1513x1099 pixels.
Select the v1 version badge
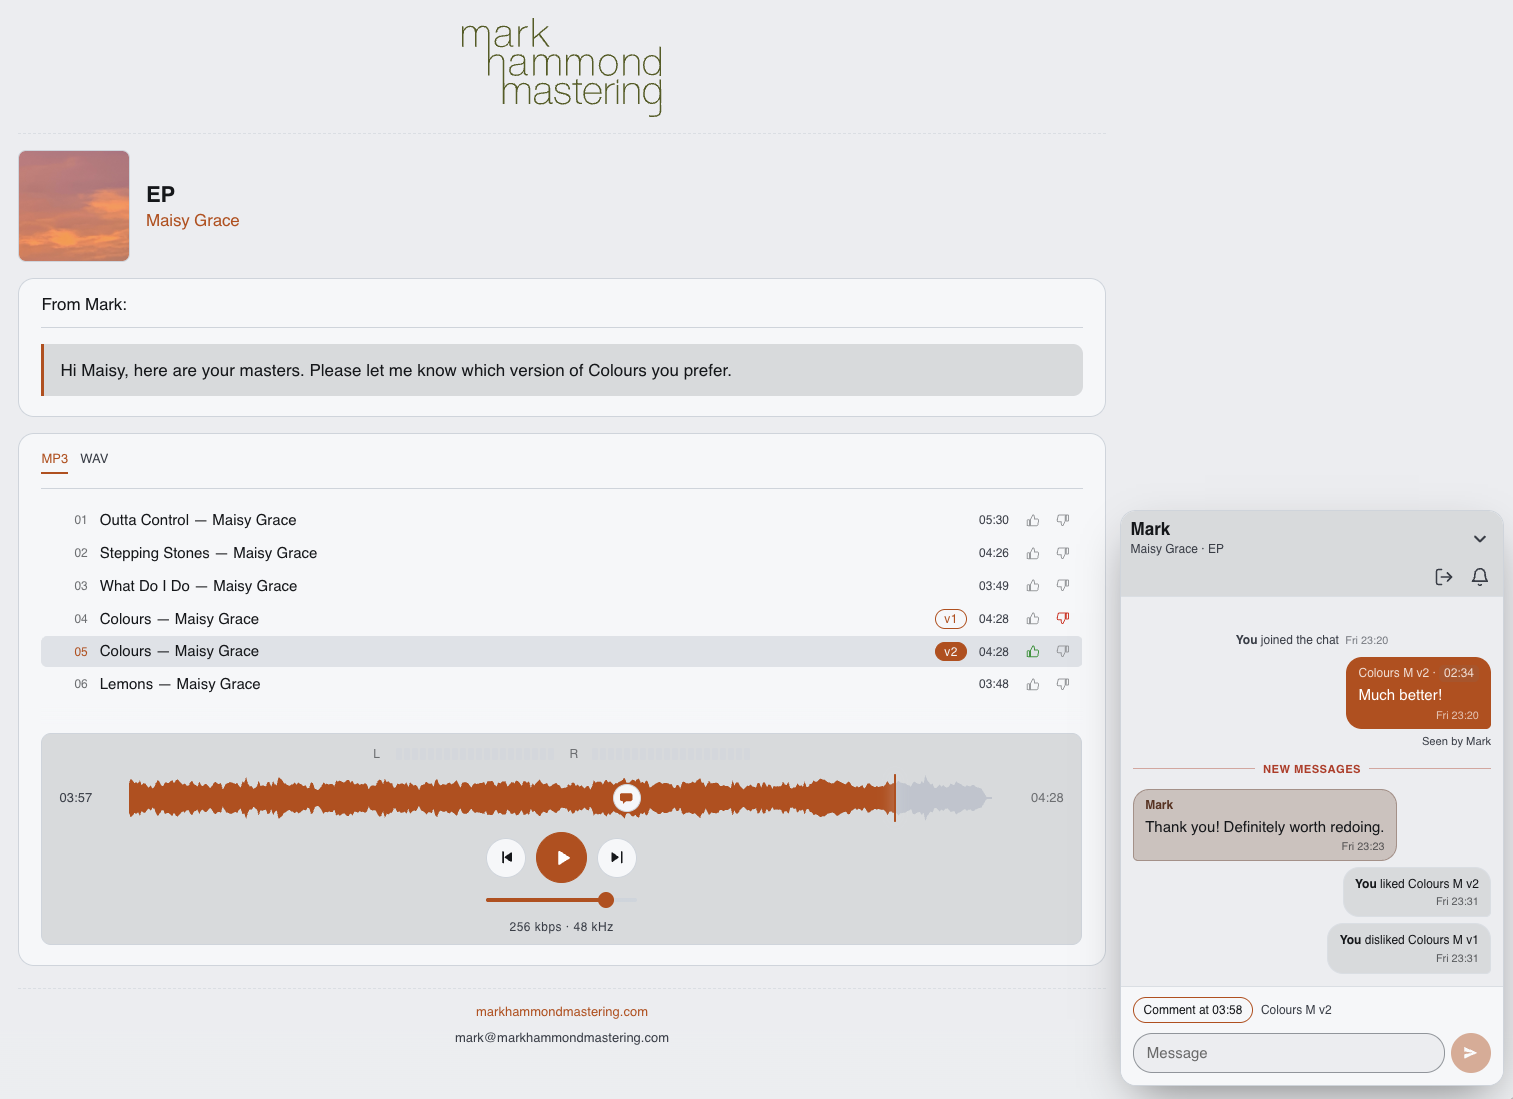[950, 619]
